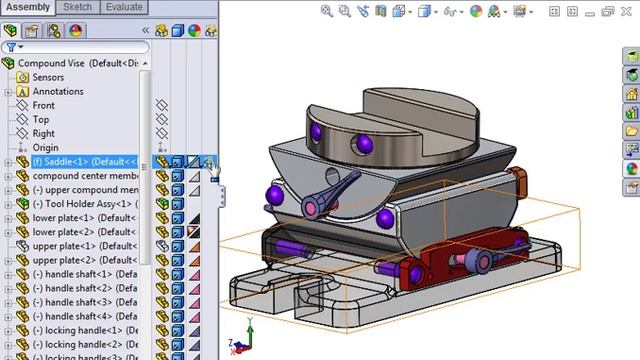Click the tree filter input field

point(76,47)
